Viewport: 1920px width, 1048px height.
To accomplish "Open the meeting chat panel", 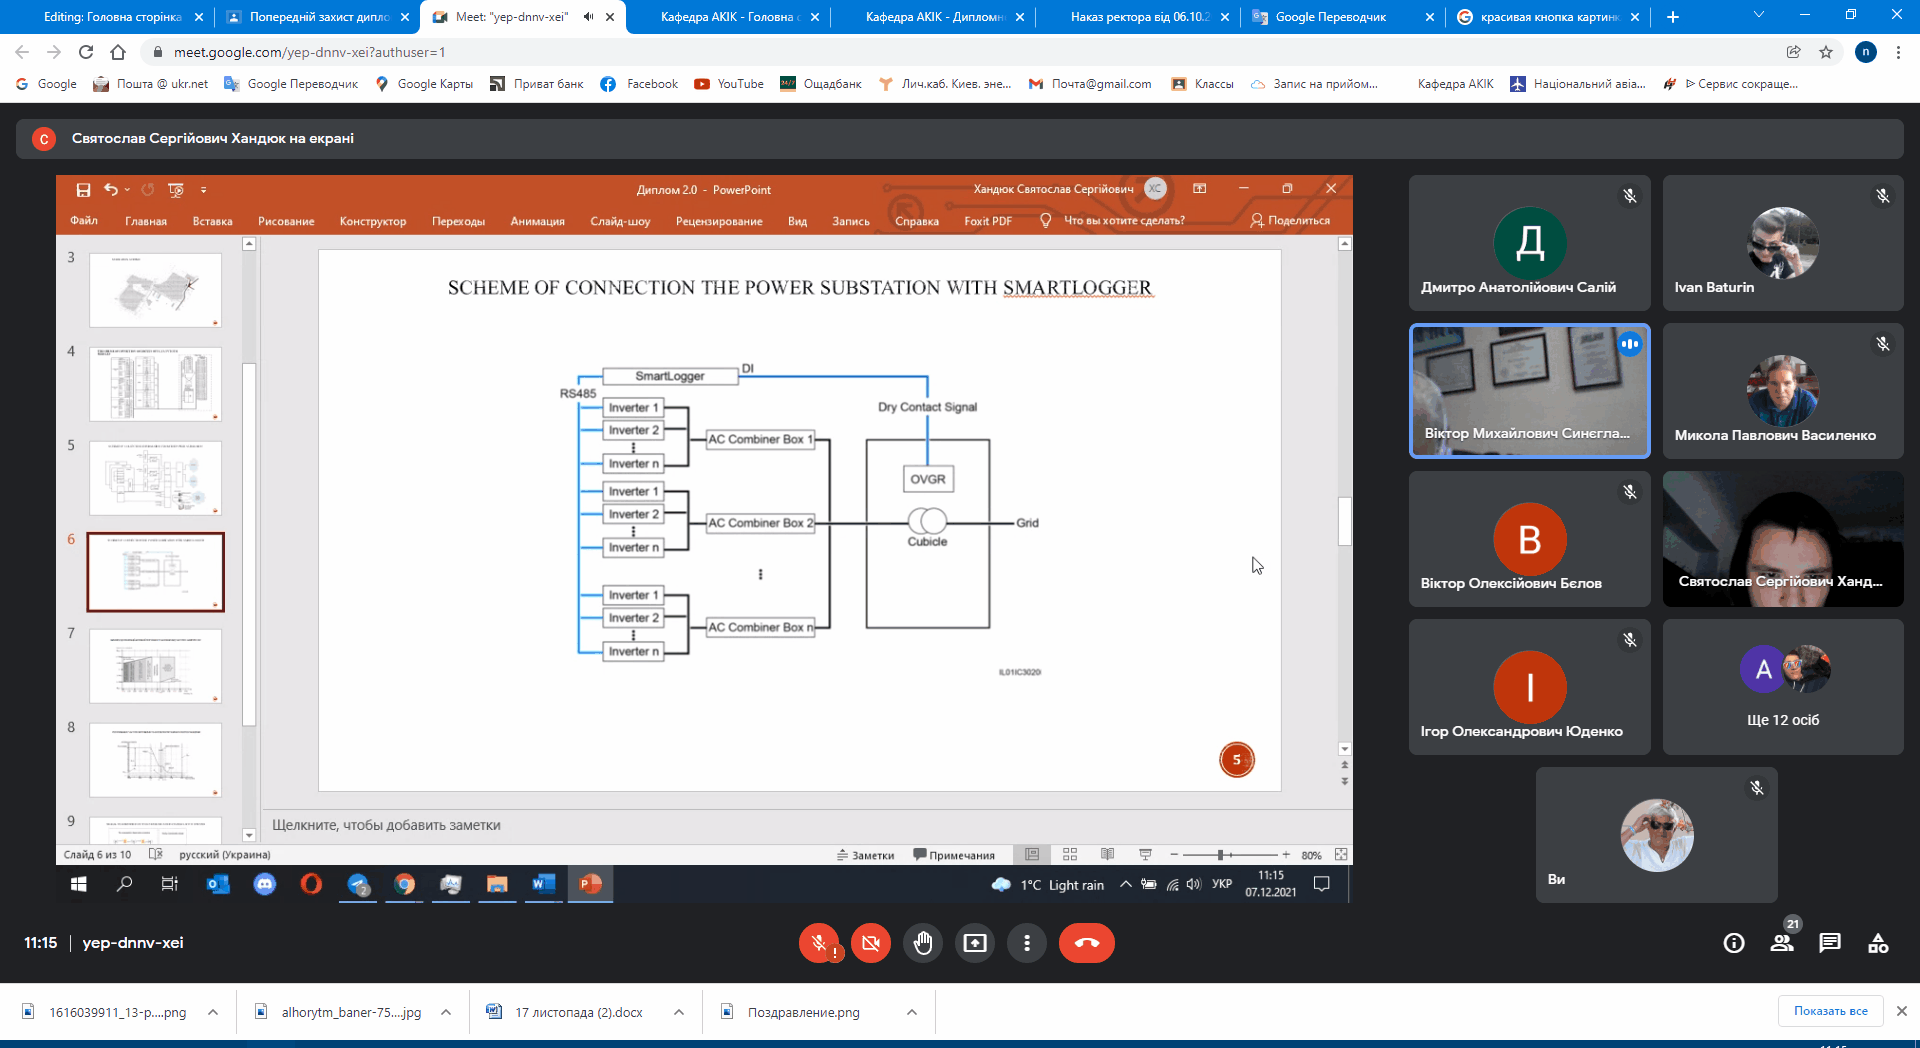I will 1830,943.
